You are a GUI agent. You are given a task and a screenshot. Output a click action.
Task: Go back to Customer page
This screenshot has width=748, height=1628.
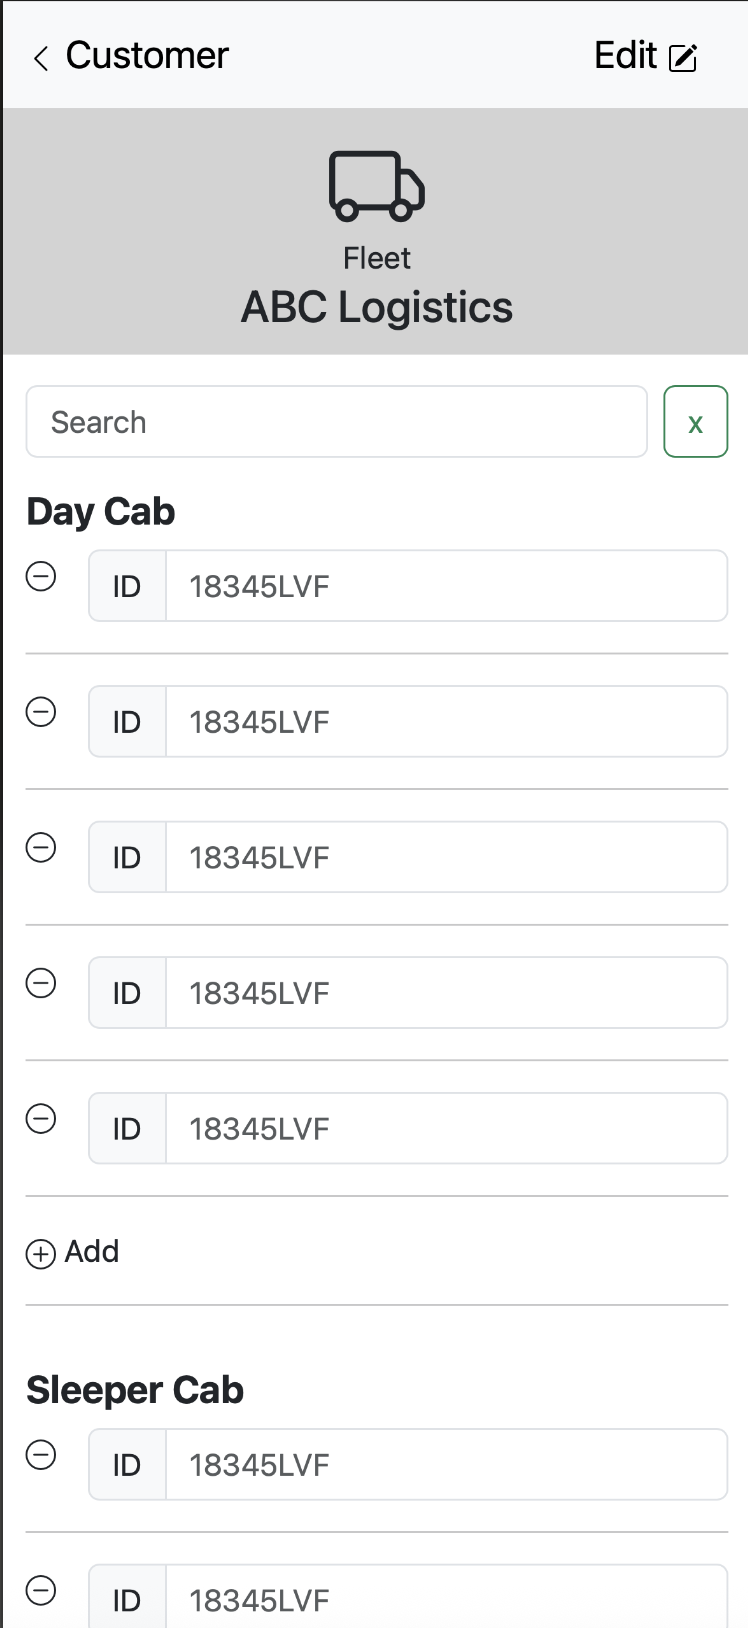(x=146, y=56)
